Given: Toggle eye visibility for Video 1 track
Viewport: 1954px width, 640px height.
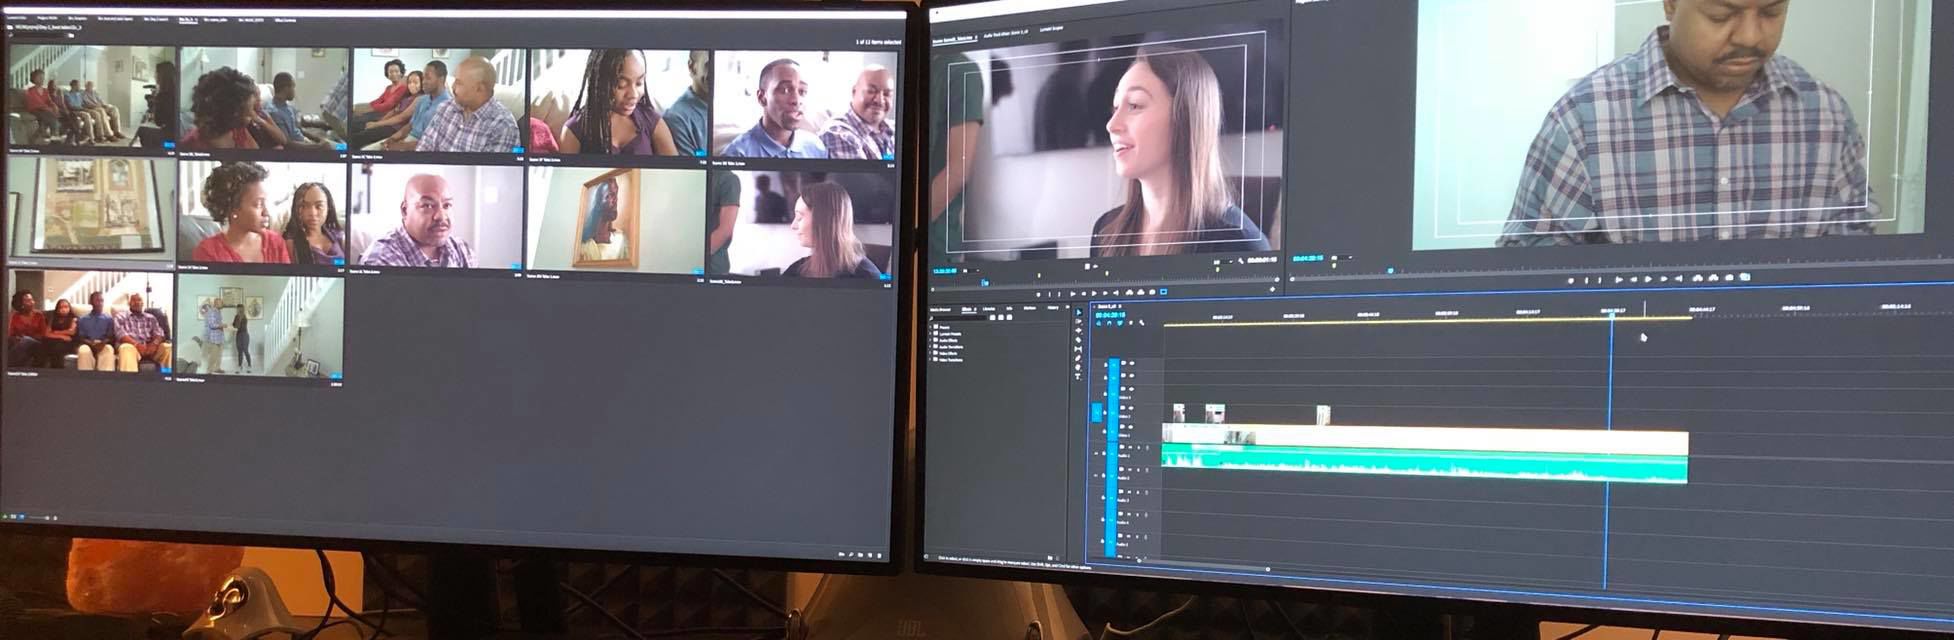Looking at the screenshot, I should coord(1131,427).
